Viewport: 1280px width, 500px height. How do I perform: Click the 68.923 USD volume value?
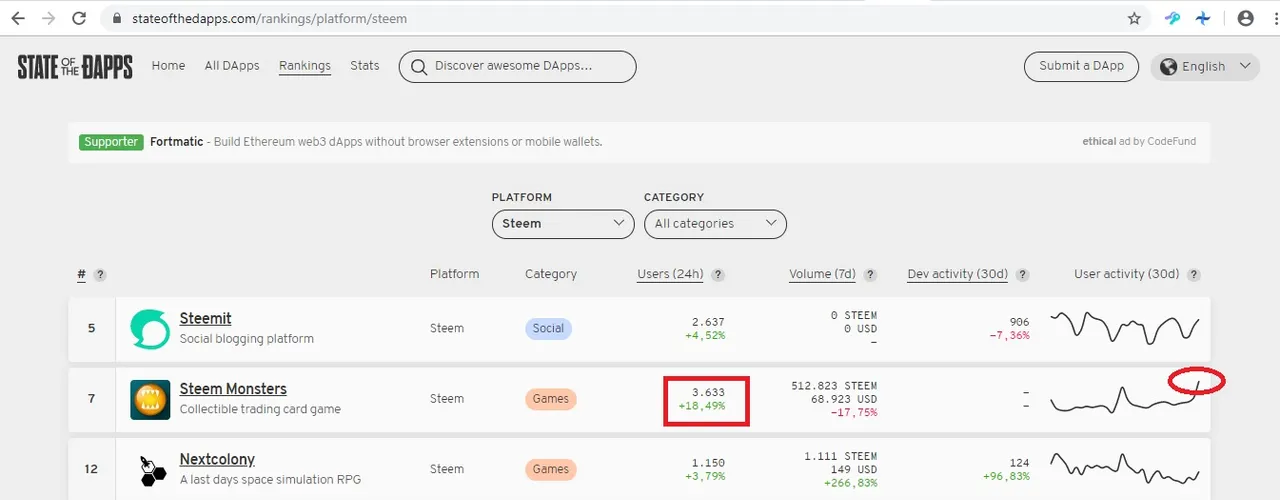pos(841,399)
